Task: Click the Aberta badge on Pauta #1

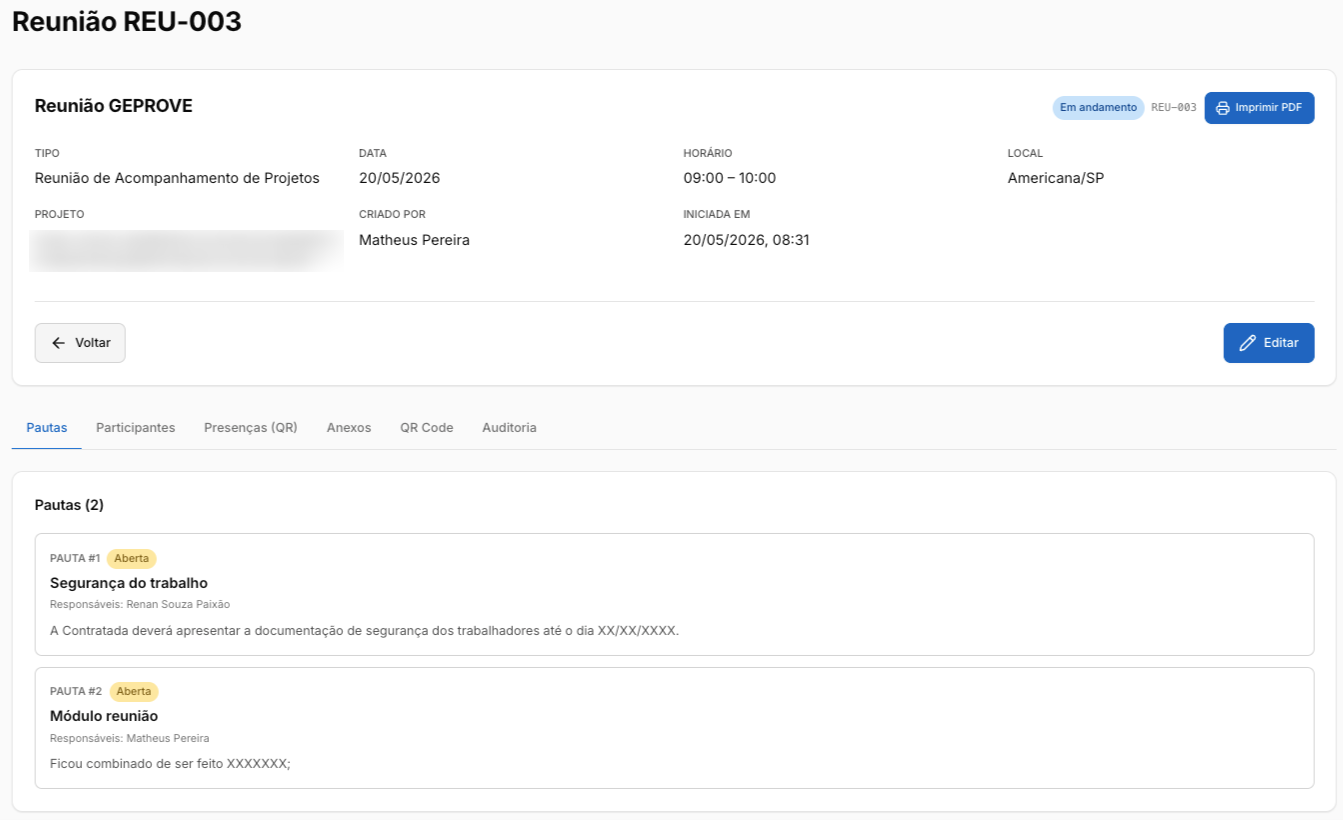Action: coord(132,559)
